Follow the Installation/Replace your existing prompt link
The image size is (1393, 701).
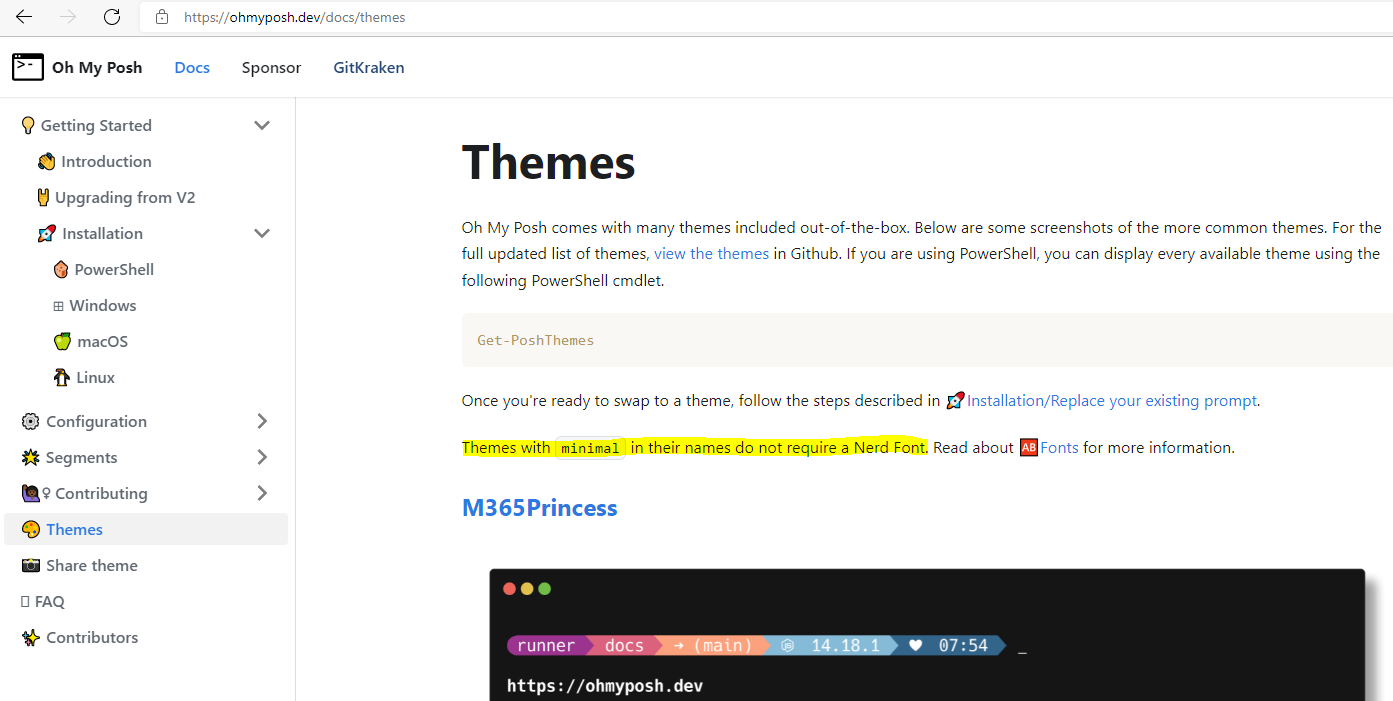1111,400
